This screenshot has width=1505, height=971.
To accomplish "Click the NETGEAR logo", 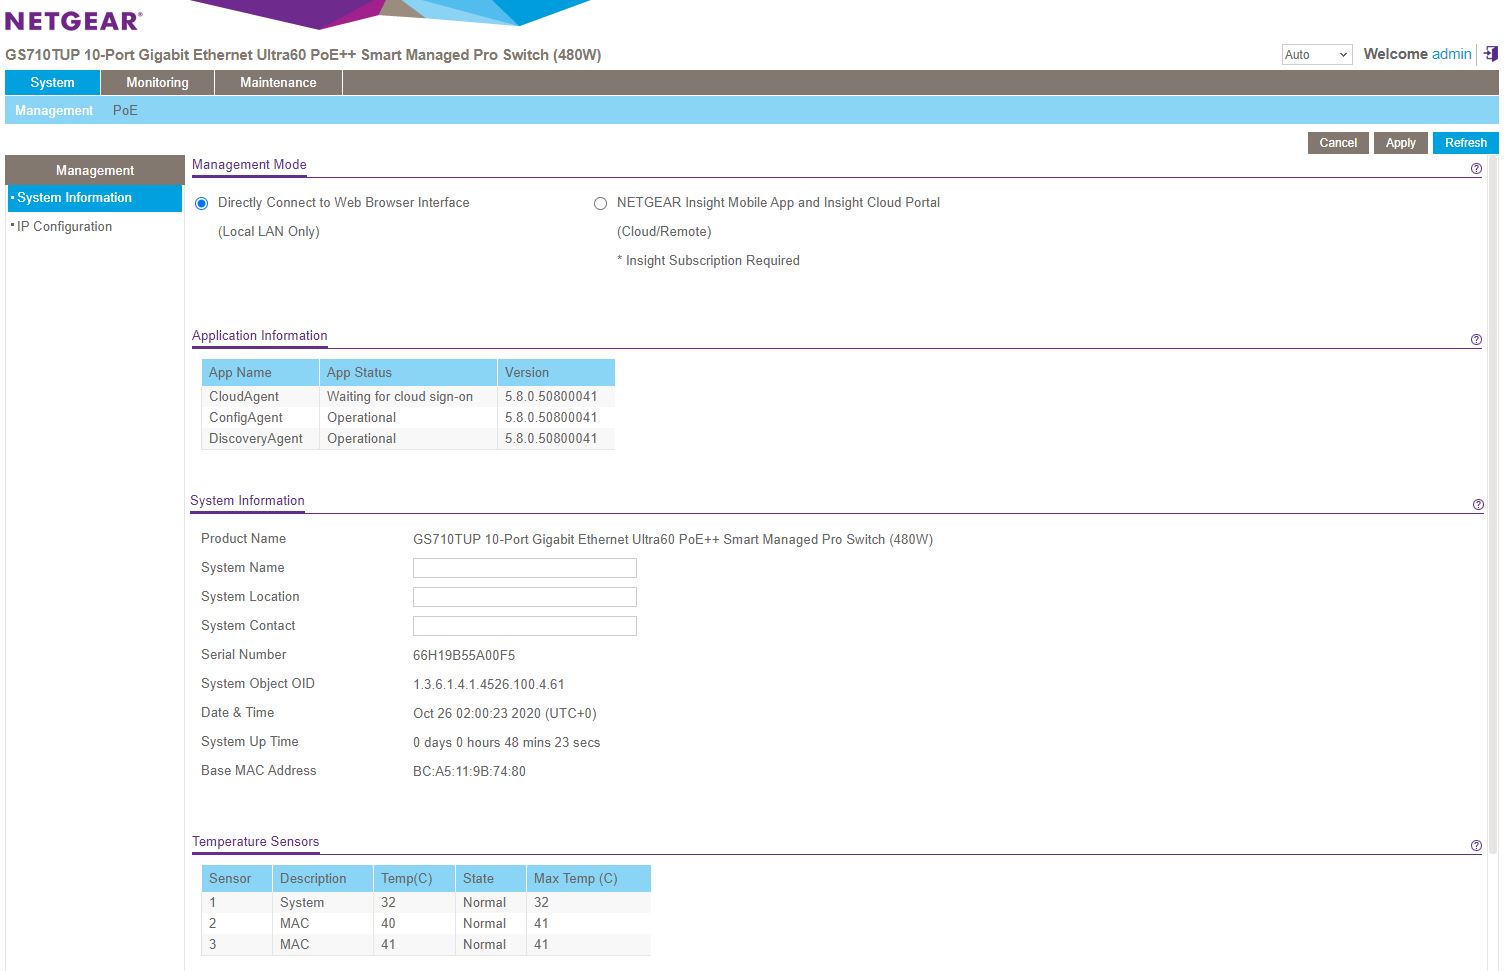I will pos(73,21).
